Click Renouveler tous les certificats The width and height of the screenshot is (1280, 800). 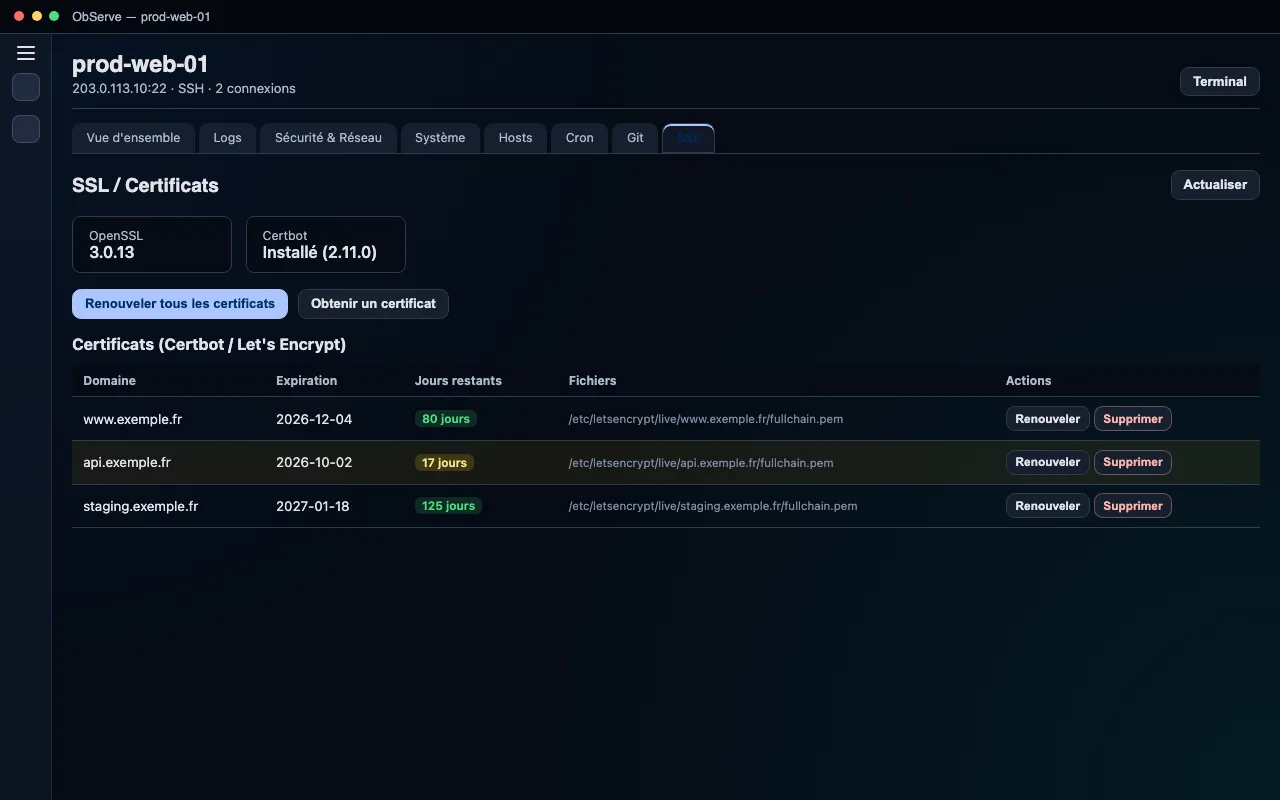(180, 304)
